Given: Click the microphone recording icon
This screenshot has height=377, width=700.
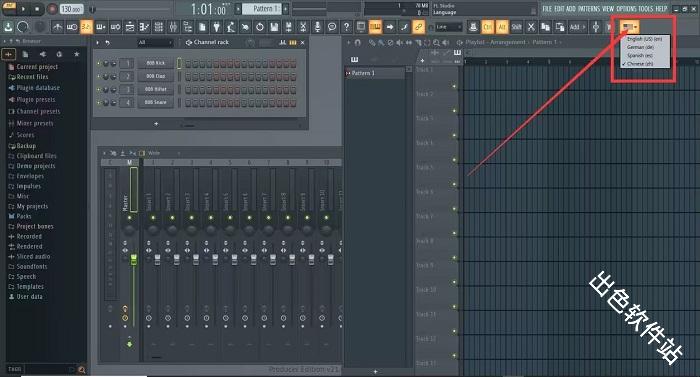Looking at the screenshot, I should click(x=317, y=27).
